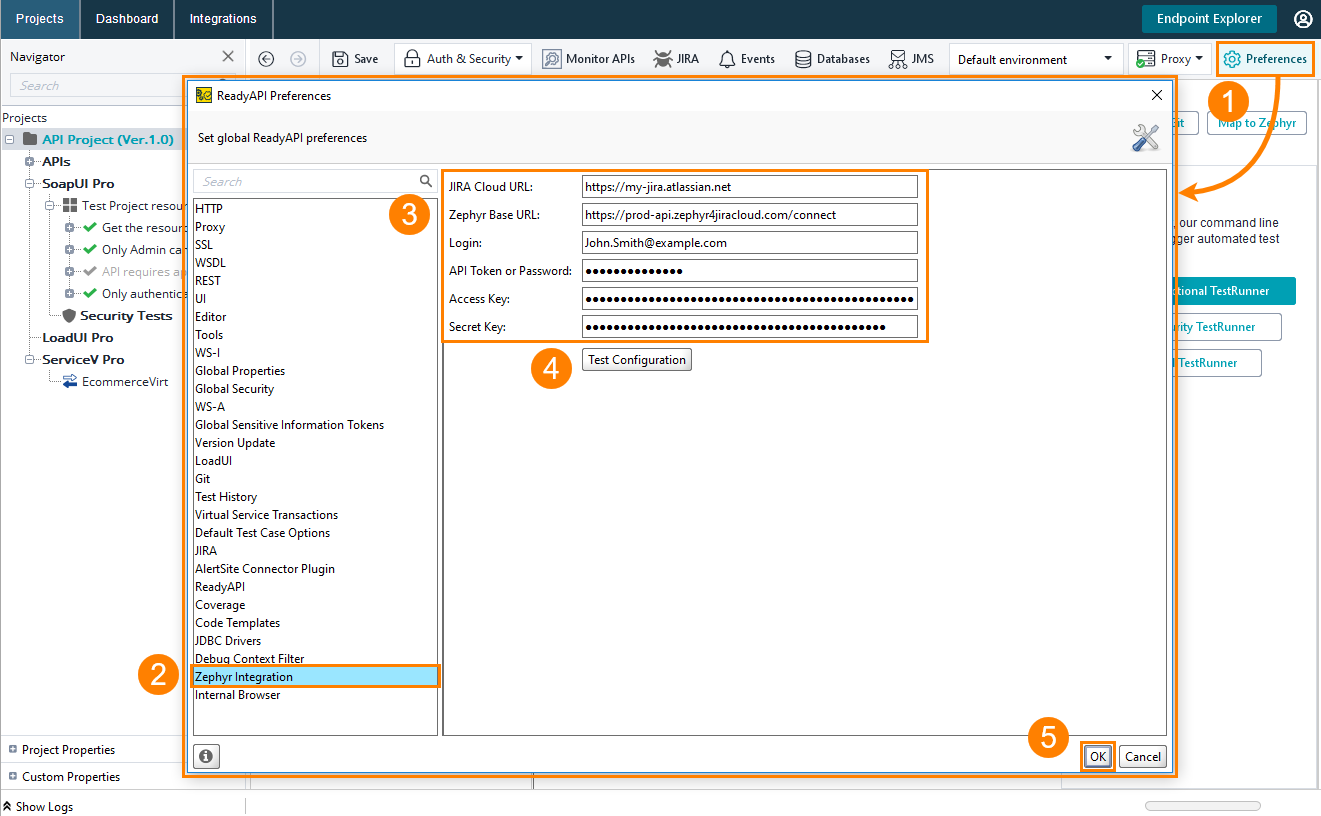Select Editor in the preferences list
The width and height of the screenshot is (1321, 816).
(211, 316)
